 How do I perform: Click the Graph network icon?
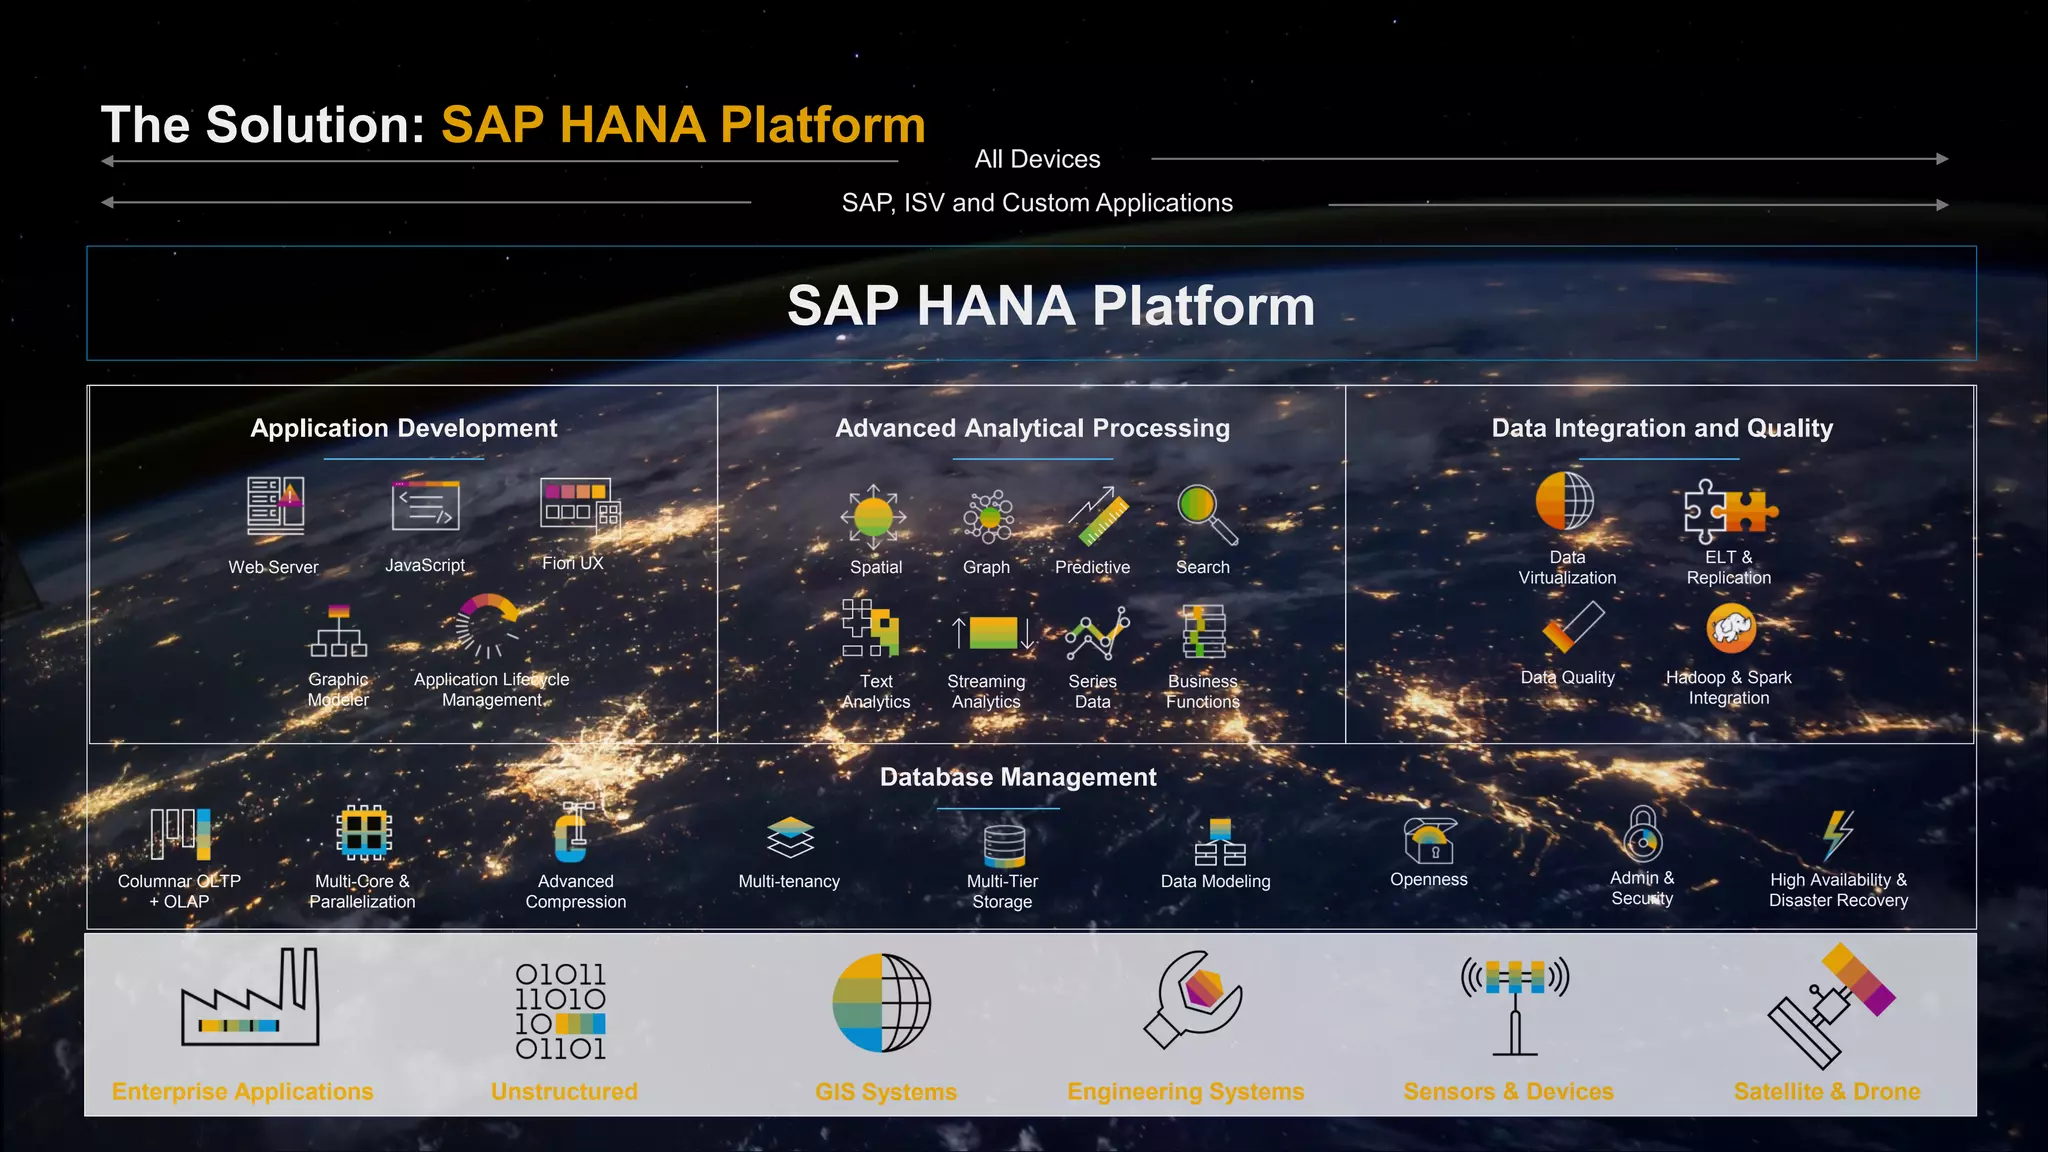click(988, 517)
